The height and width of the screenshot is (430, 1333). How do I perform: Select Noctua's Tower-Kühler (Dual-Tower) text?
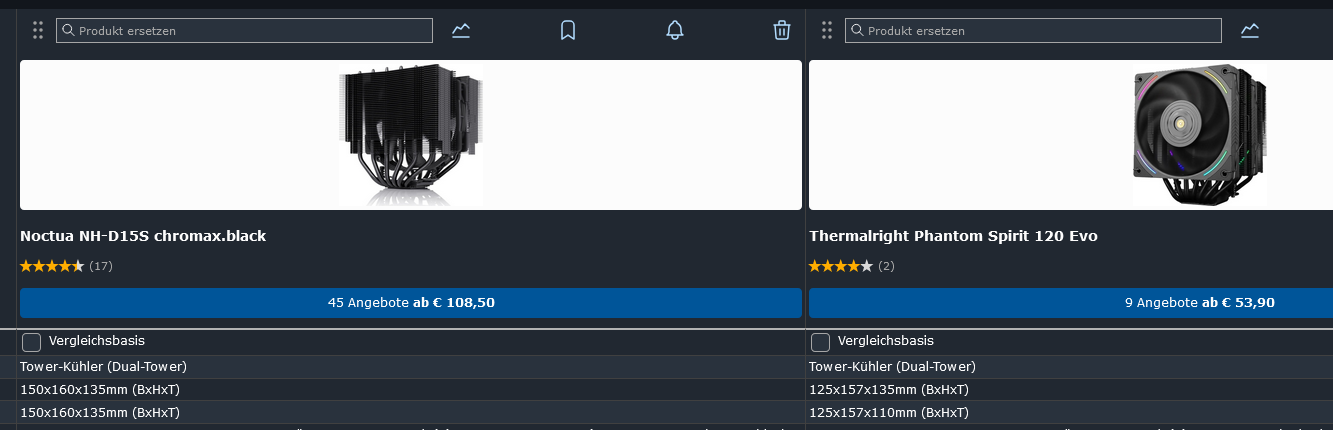point(103,366)
